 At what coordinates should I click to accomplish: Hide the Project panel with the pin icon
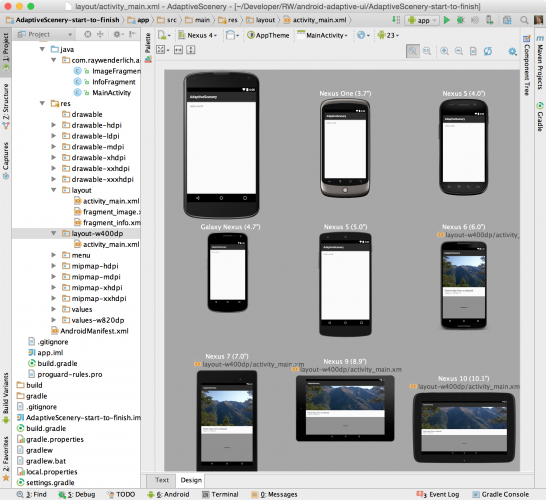(132, 34)
